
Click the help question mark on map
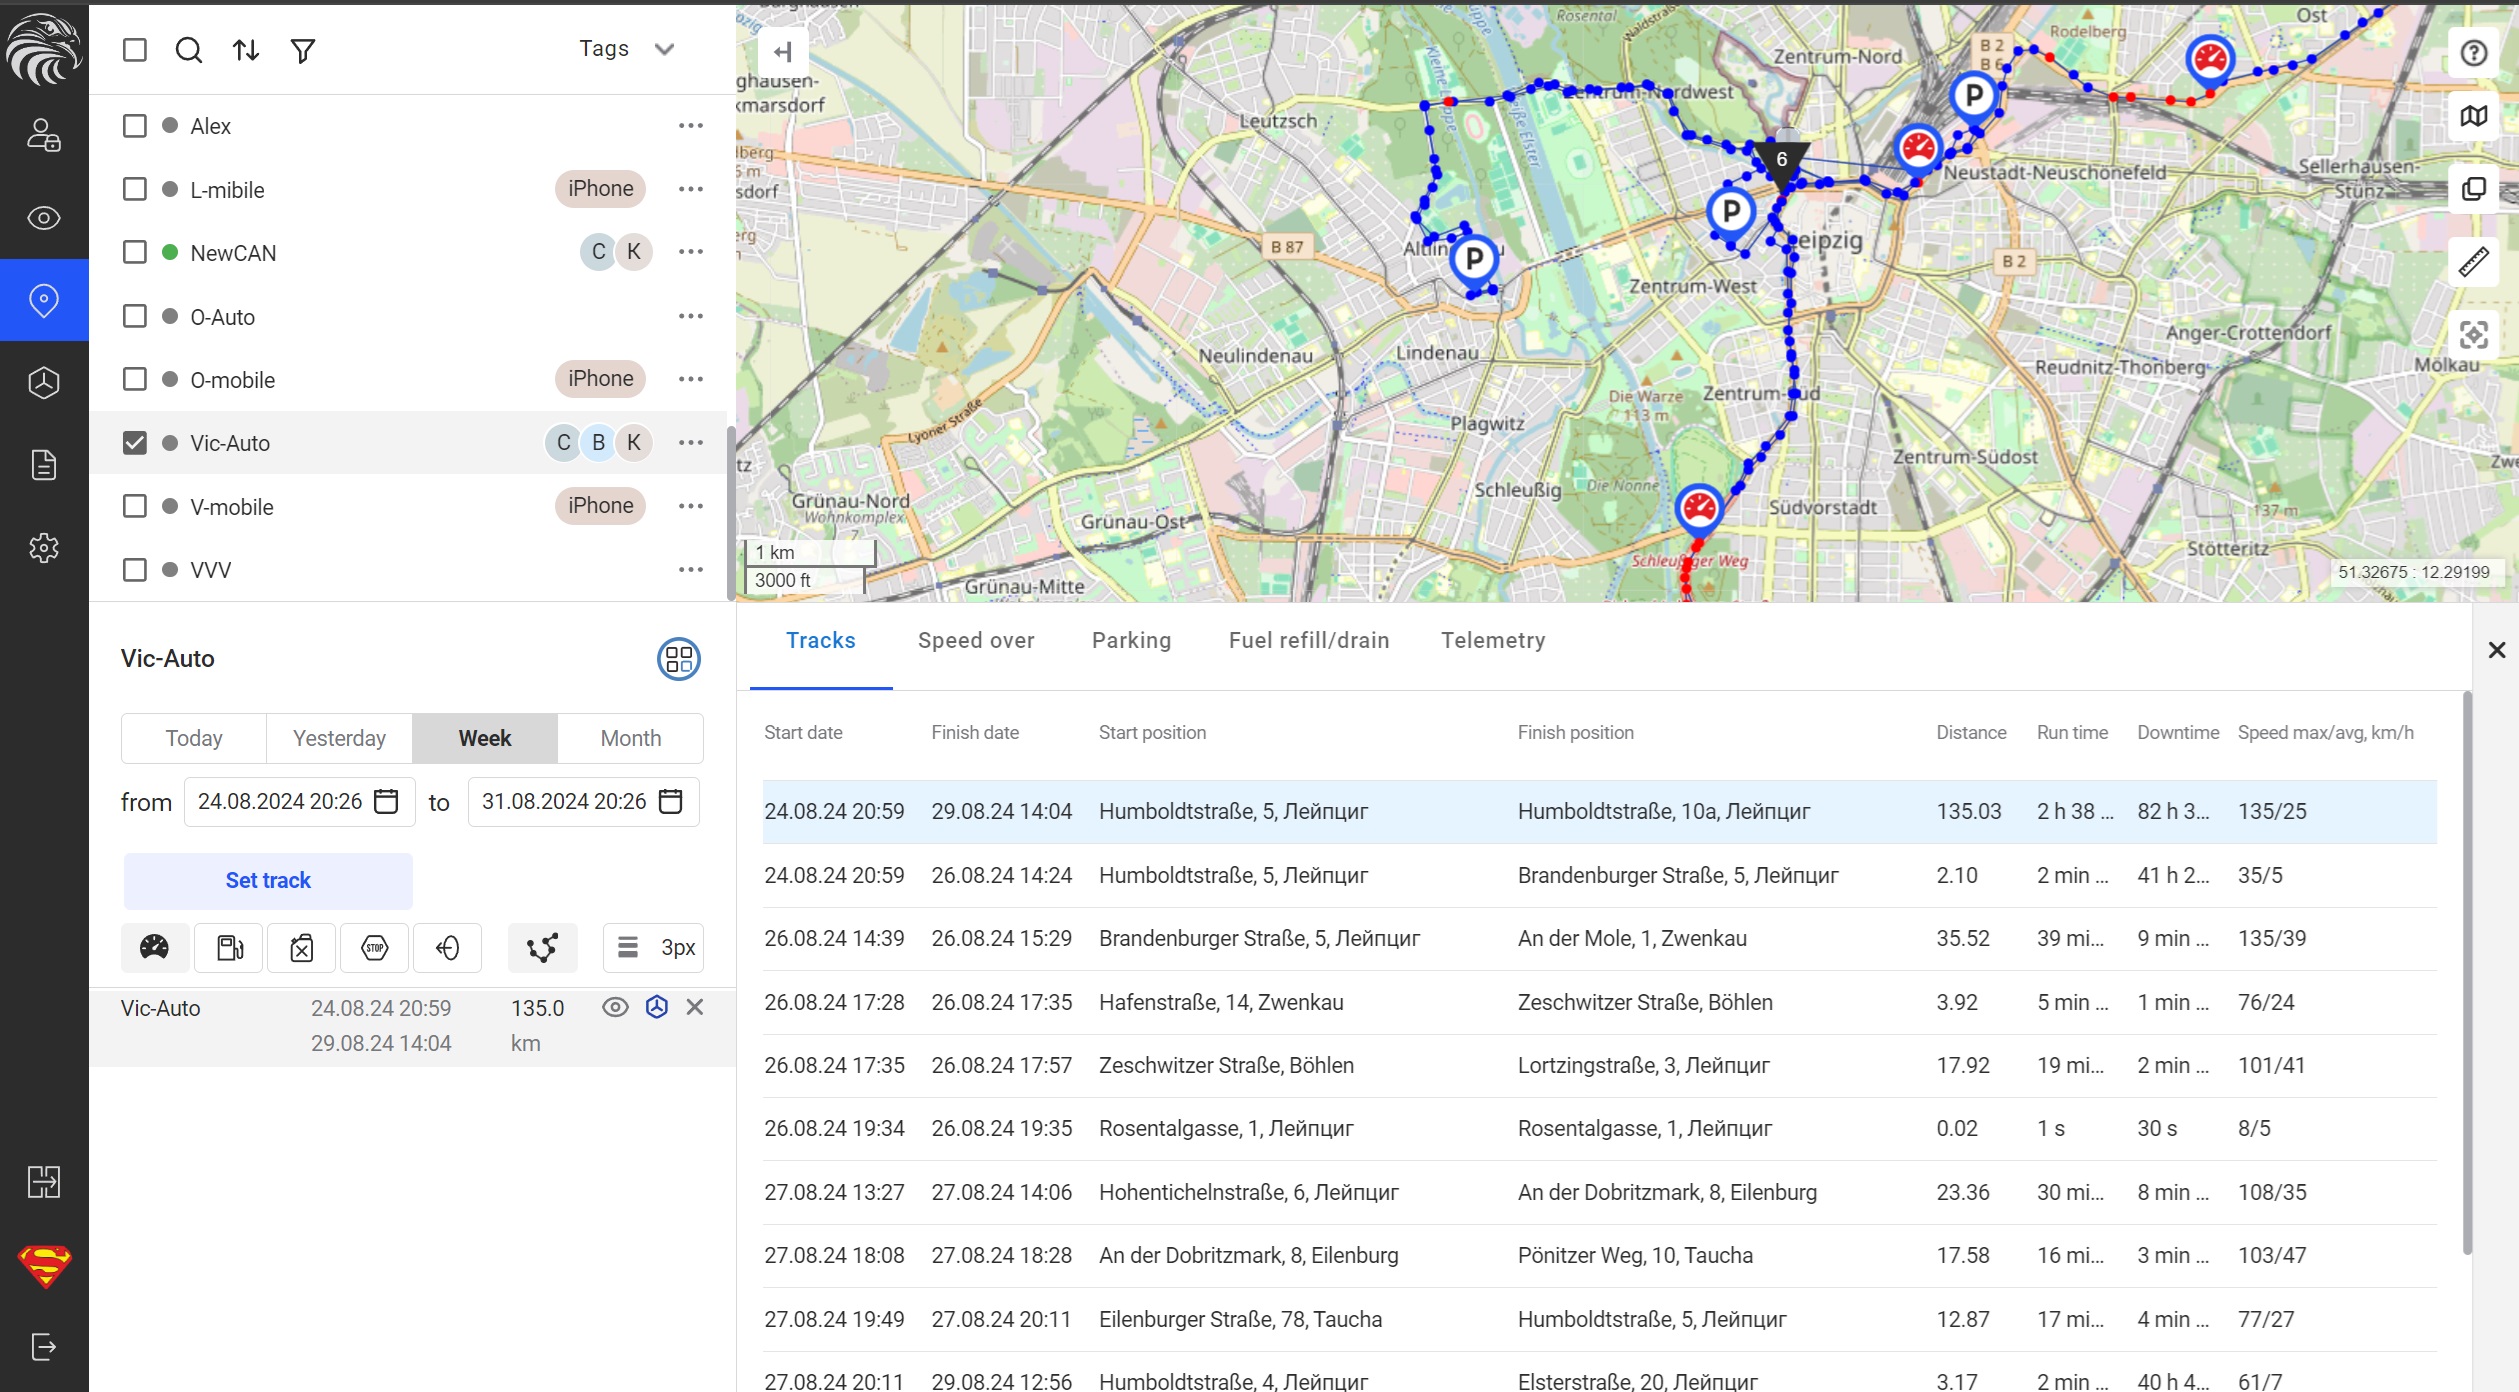click(2474, 53)
